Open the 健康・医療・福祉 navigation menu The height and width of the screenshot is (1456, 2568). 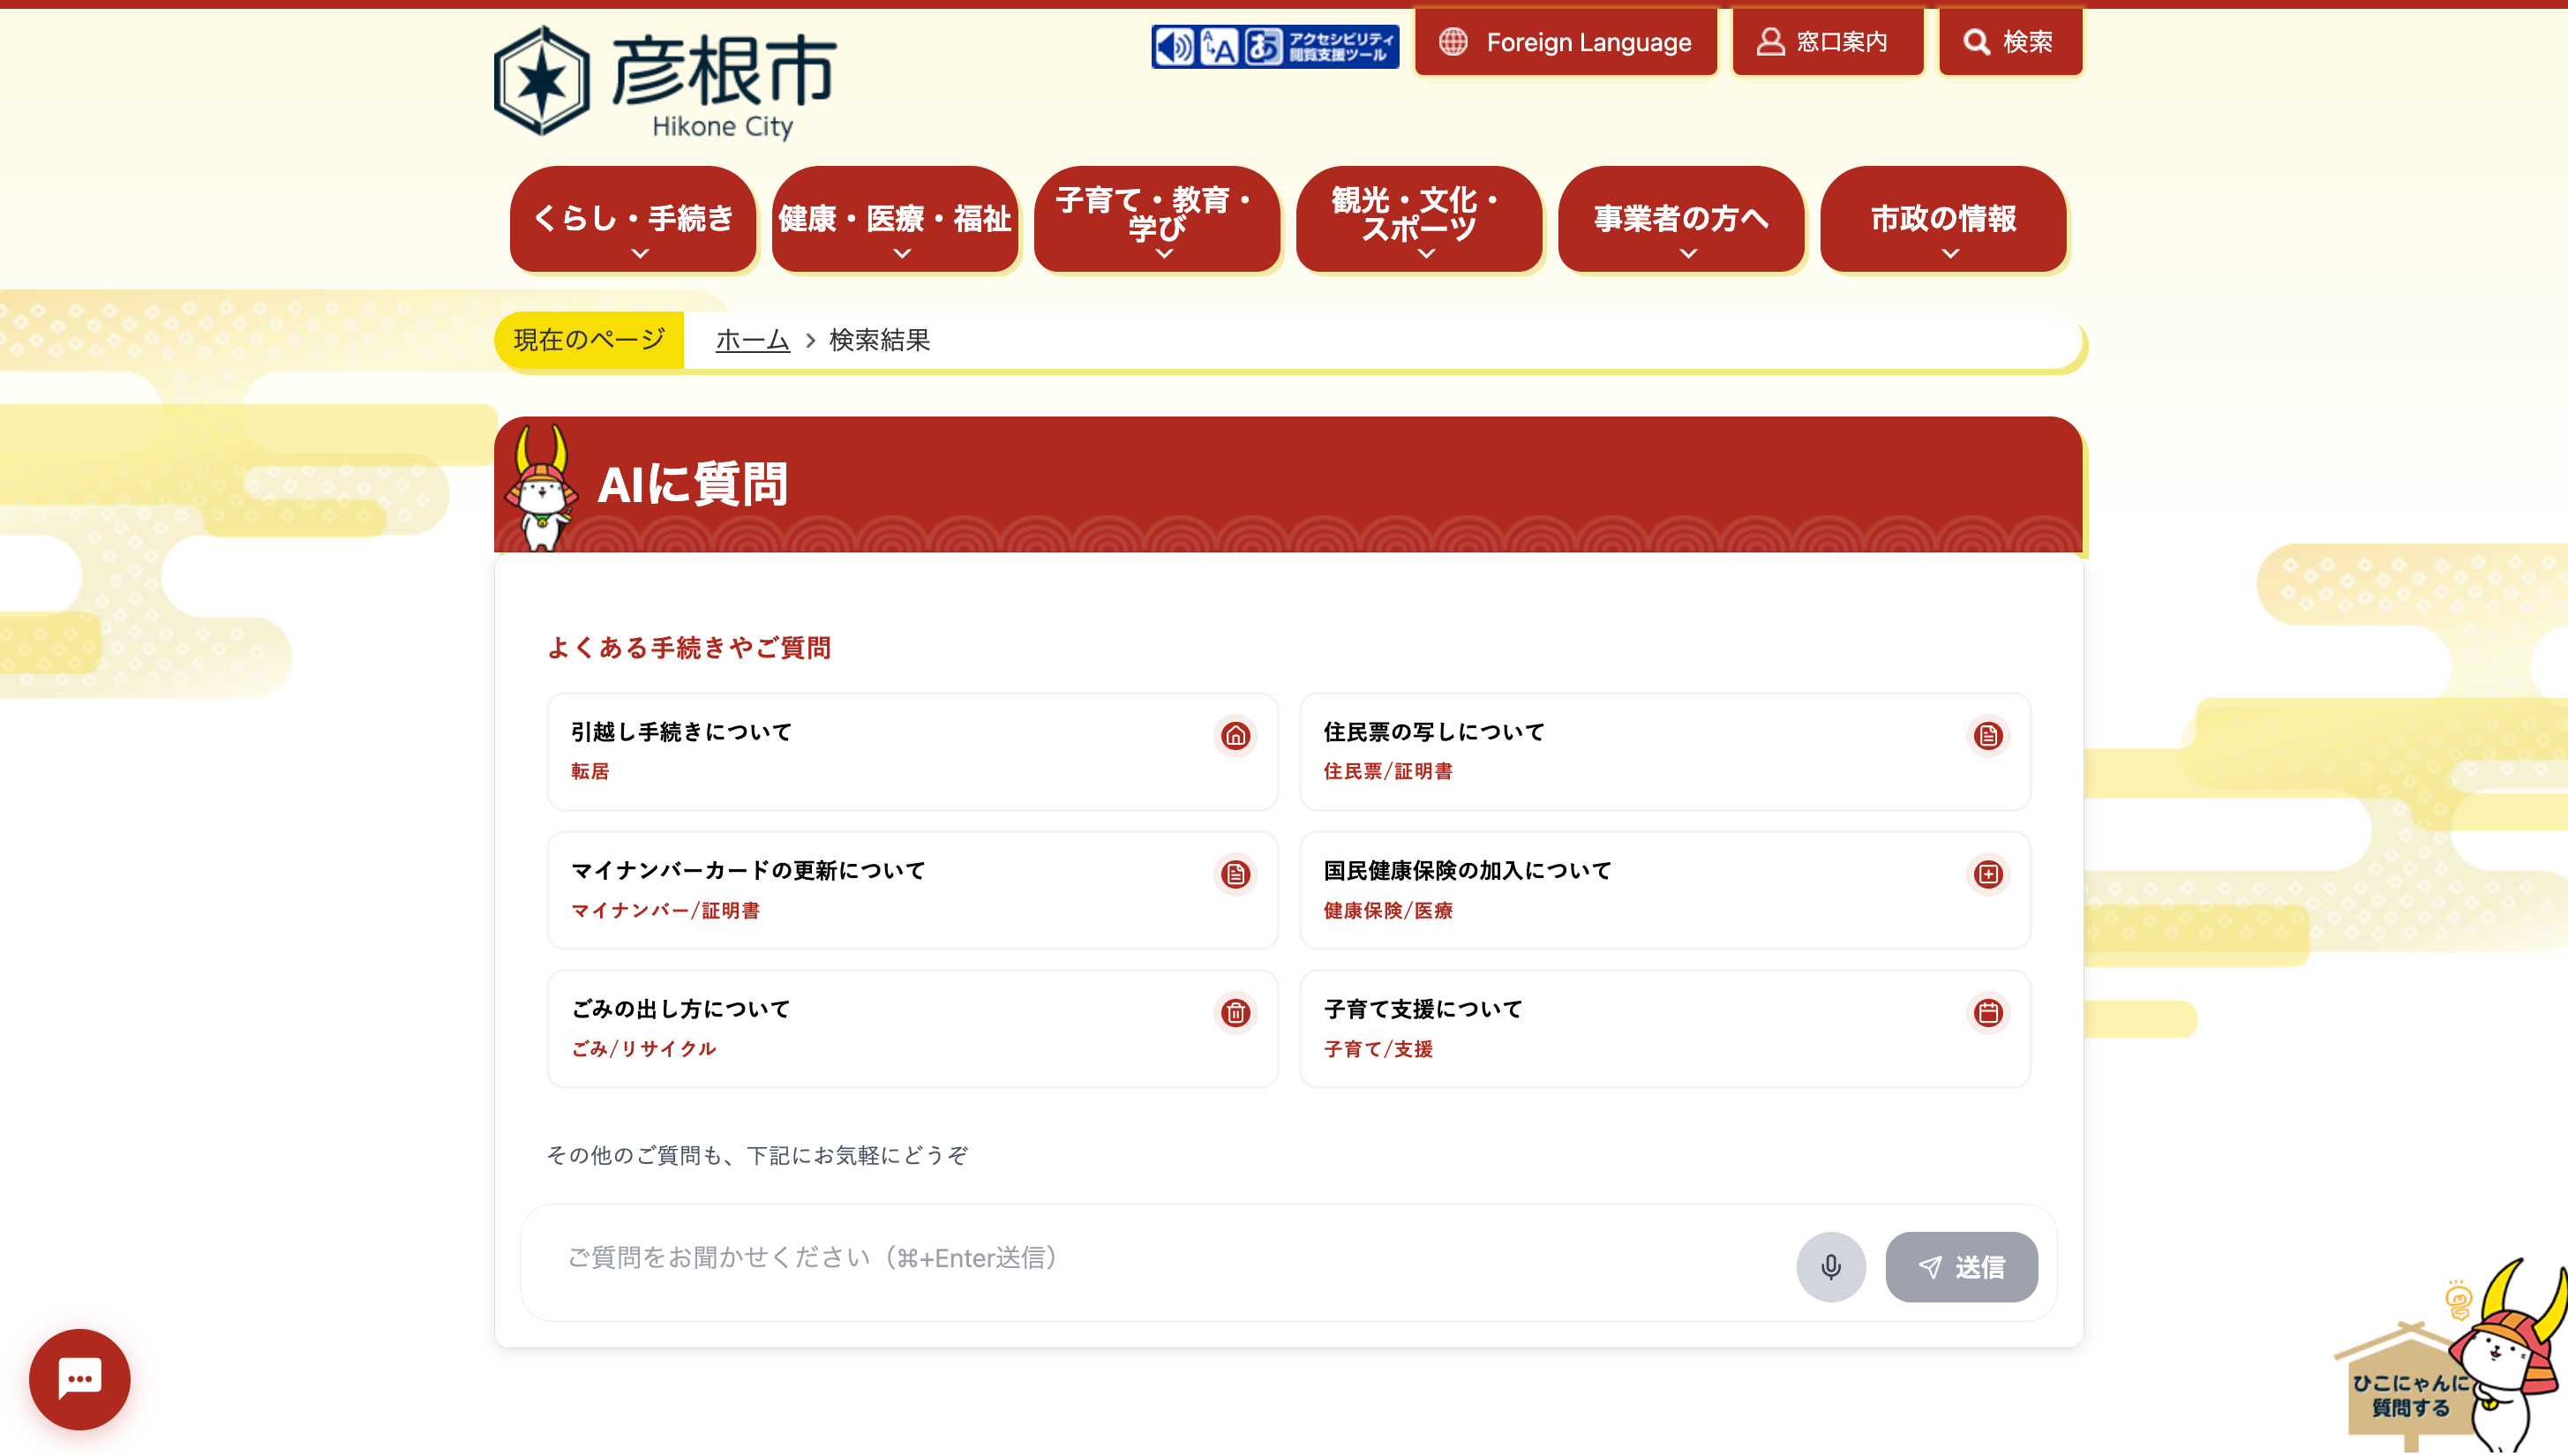coord(894,220)
